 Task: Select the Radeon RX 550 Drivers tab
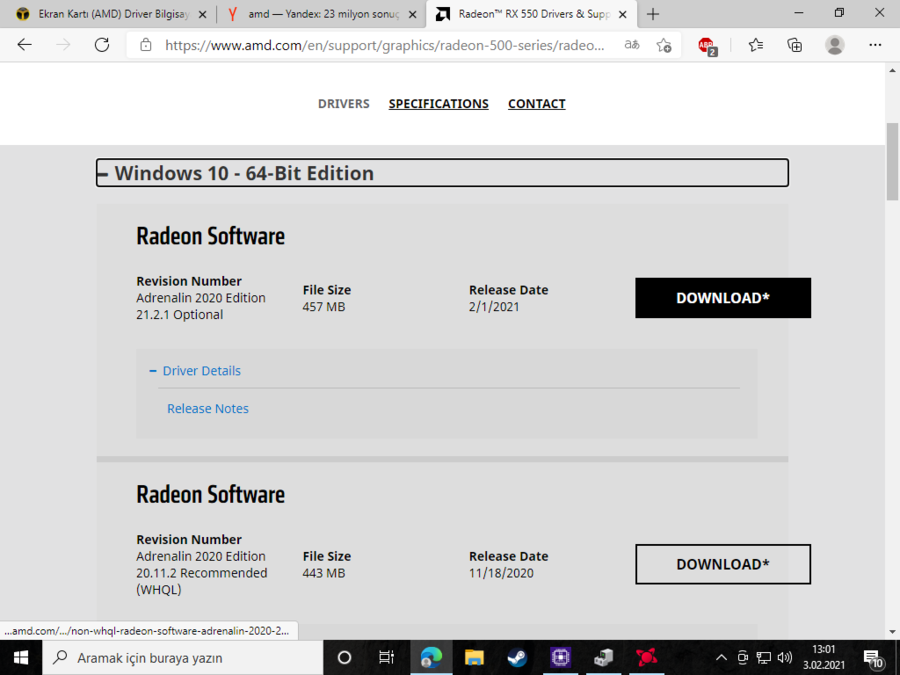point(531,14)
